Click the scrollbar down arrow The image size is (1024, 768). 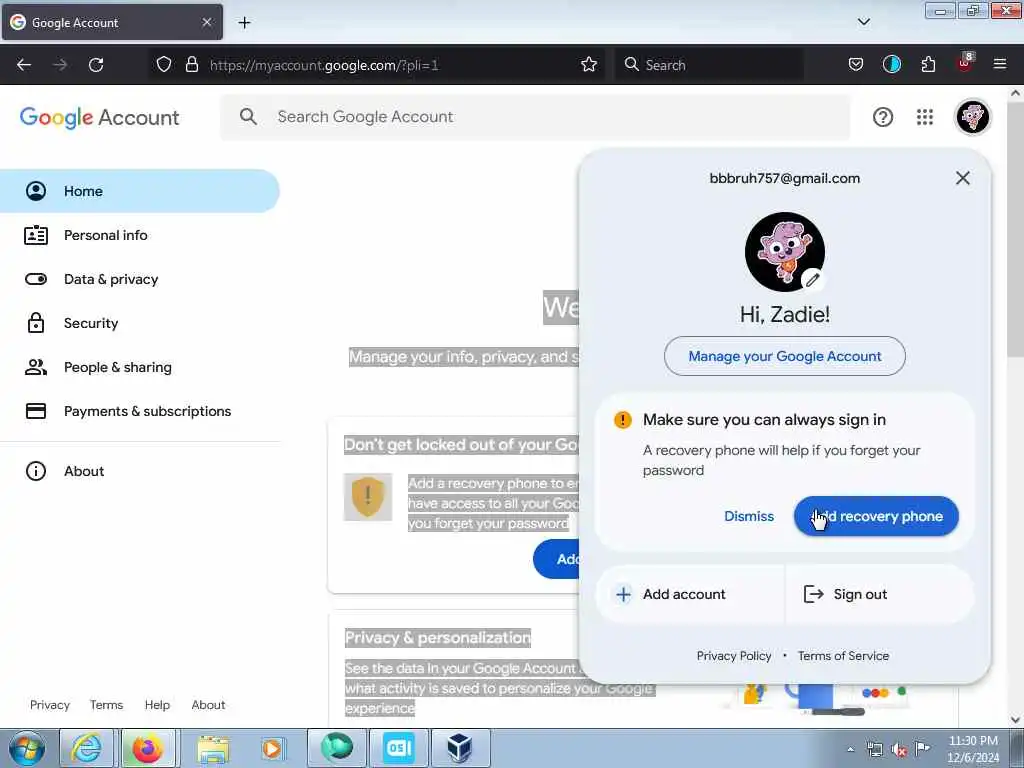[1015, 720]
